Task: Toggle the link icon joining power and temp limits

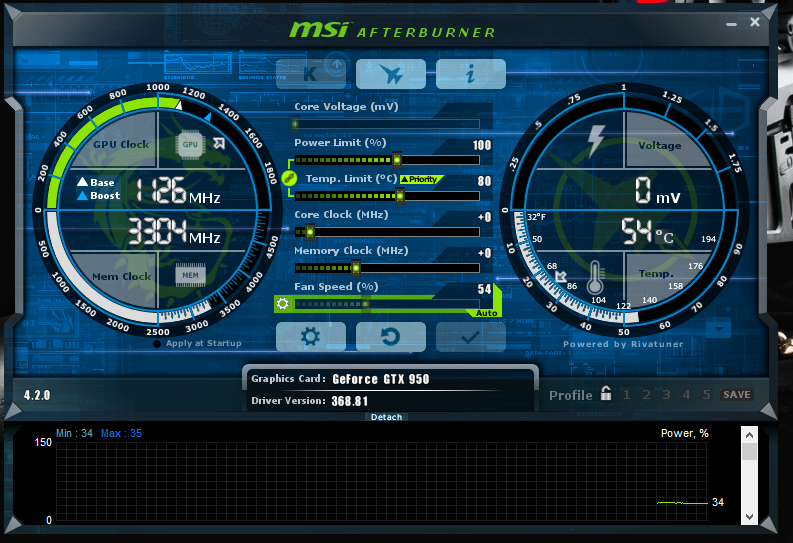Action: point(288,178)
